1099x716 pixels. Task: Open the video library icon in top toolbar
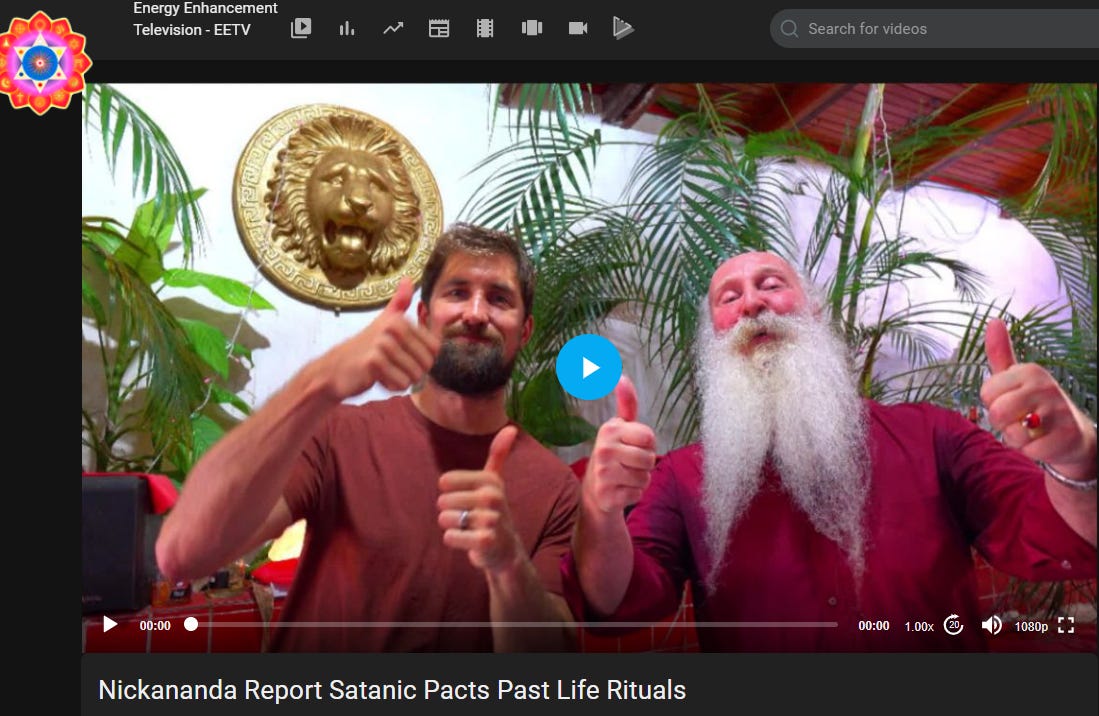pos(301,28)
